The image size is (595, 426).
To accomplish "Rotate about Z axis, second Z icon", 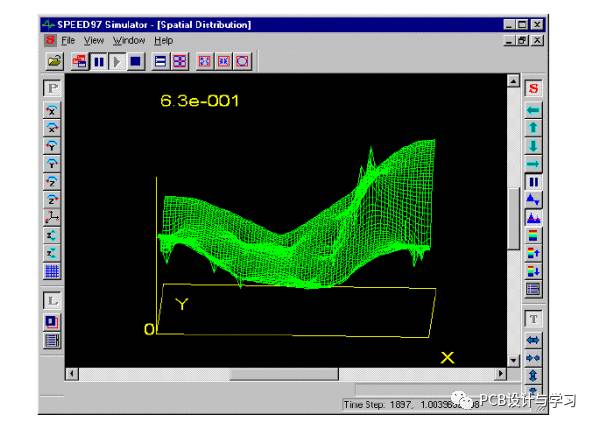I will 52,200.
